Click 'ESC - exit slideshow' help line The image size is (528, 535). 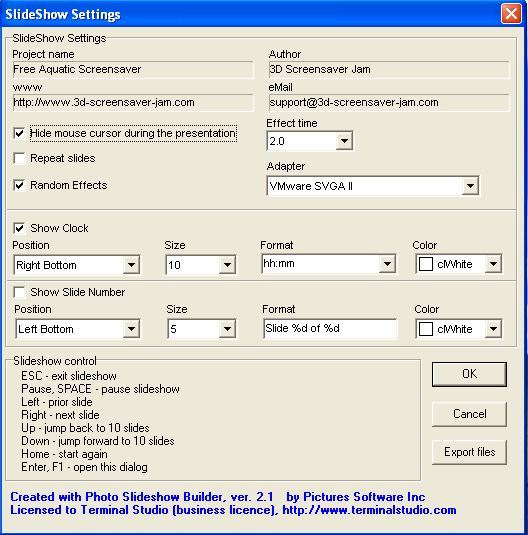tap(69, 376)
